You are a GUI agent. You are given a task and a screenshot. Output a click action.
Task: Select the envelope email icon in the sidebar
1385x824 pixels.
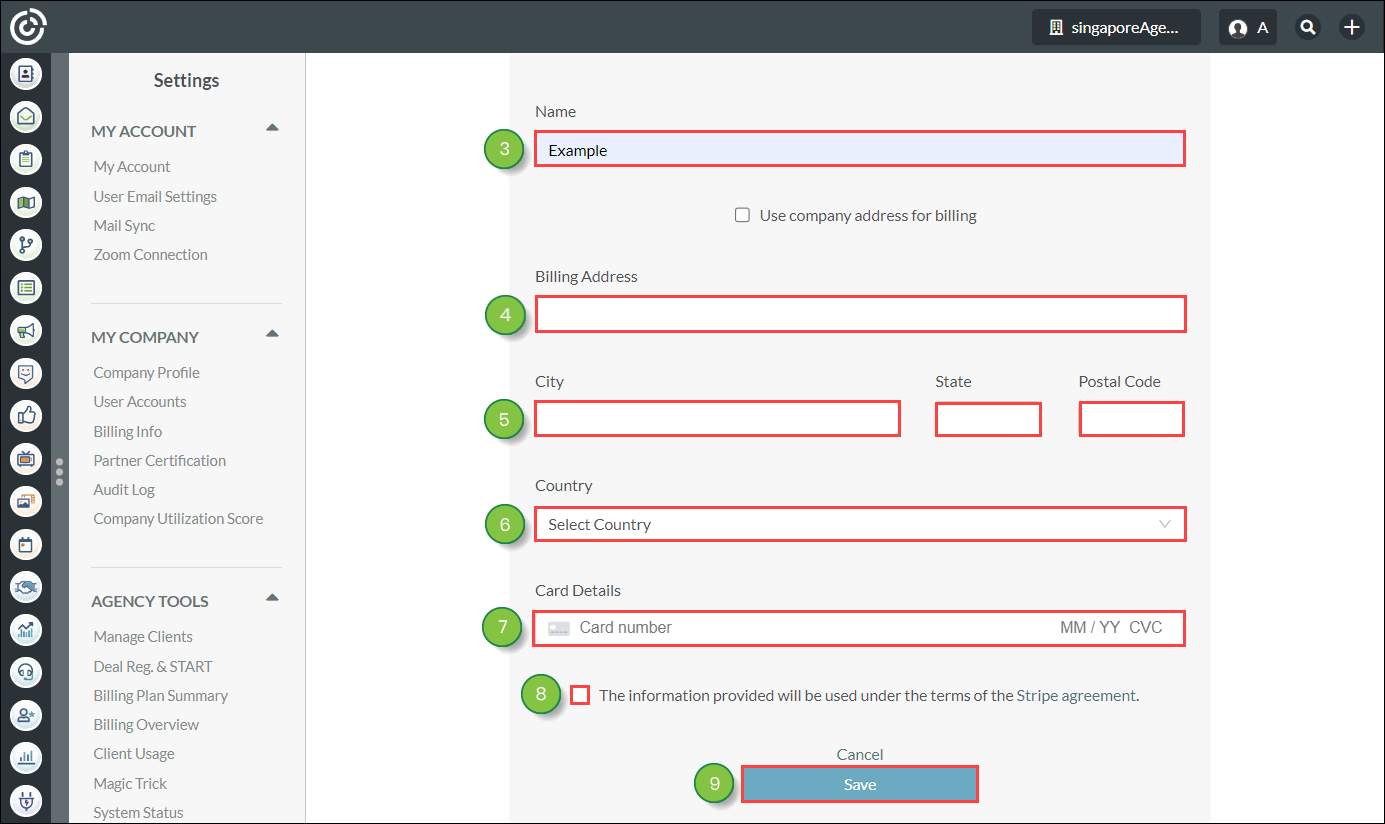pyautogui.click(x=26, y=116)
